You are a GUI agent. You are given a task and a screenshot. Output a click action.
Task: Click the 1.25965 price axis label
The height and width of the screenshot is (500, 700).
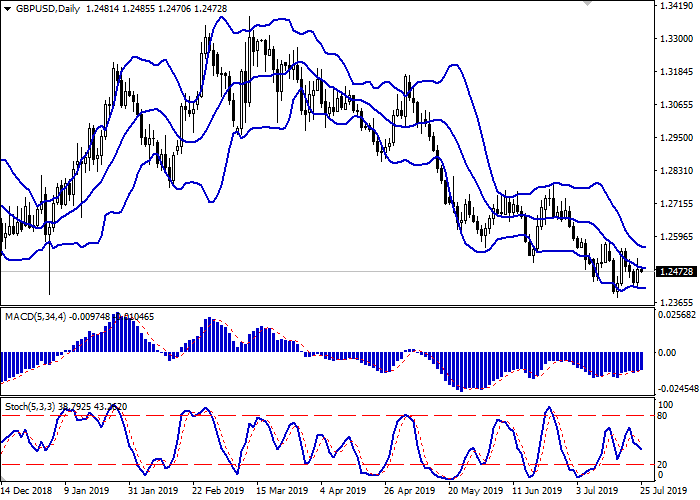pos(676,237)
